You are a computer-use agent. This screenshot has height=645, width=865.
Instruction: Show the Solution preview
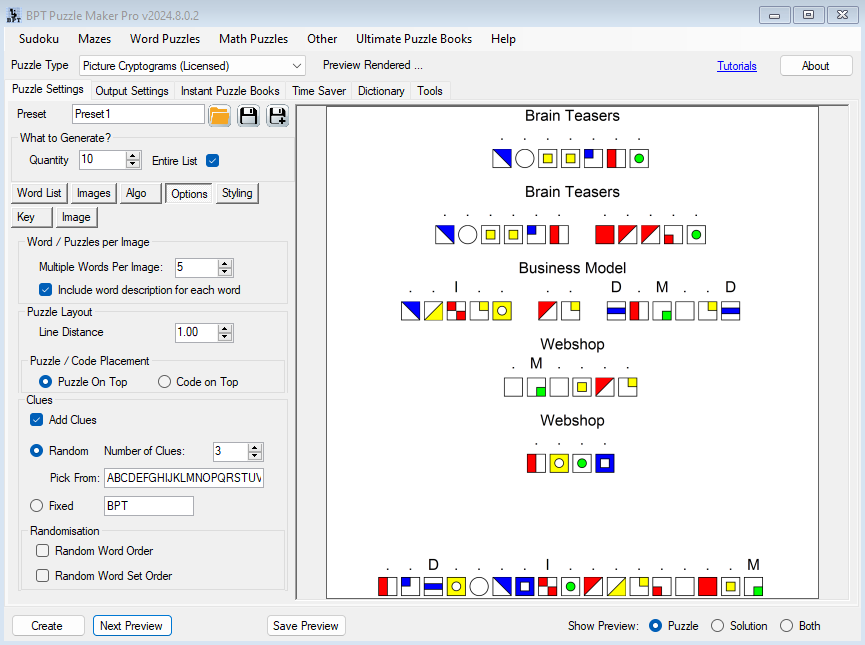pos(717,626)
